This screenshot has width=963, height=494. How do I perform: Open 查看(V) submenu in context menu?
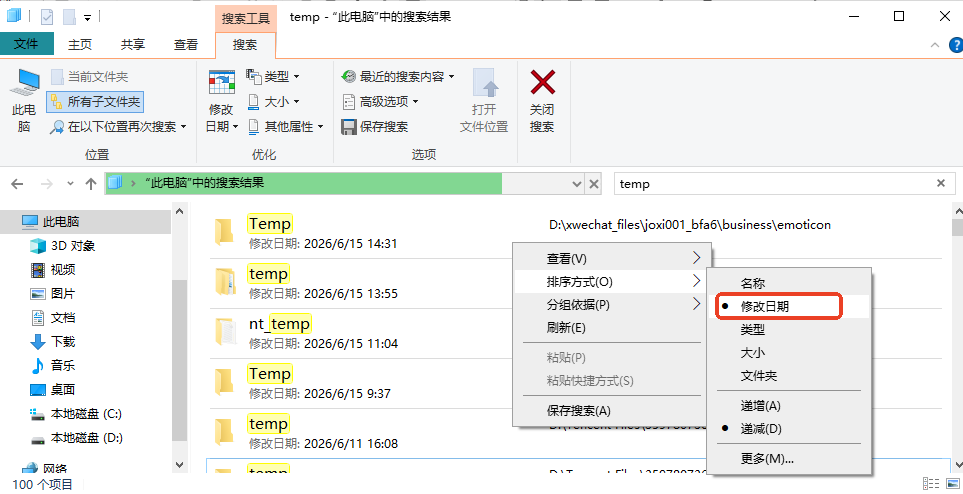click(612, 259)
